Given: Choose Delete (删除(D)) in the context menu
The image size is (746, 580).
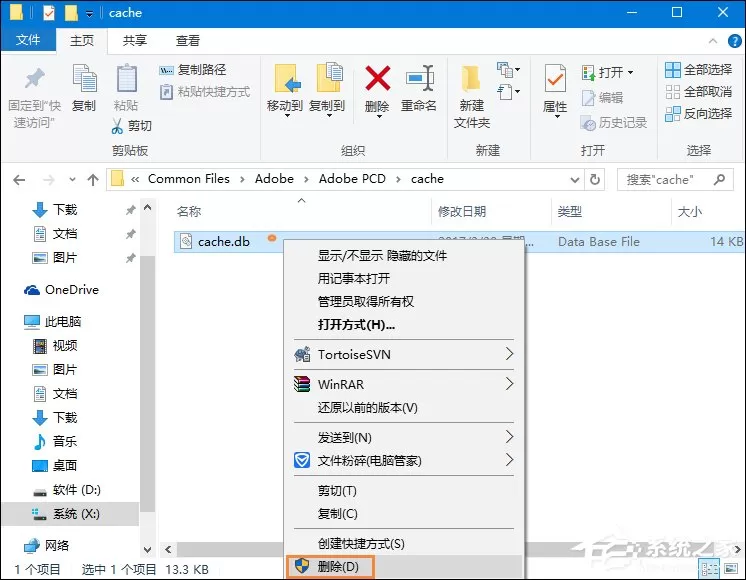Looking at the screenshot, I should click(x=404, y=566).
